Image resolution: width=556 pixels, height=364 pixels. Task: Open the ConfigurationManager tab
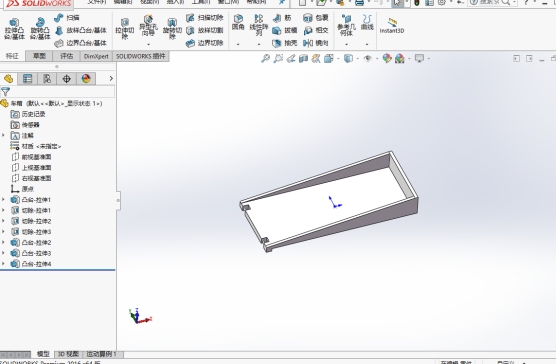click(47, 78)
